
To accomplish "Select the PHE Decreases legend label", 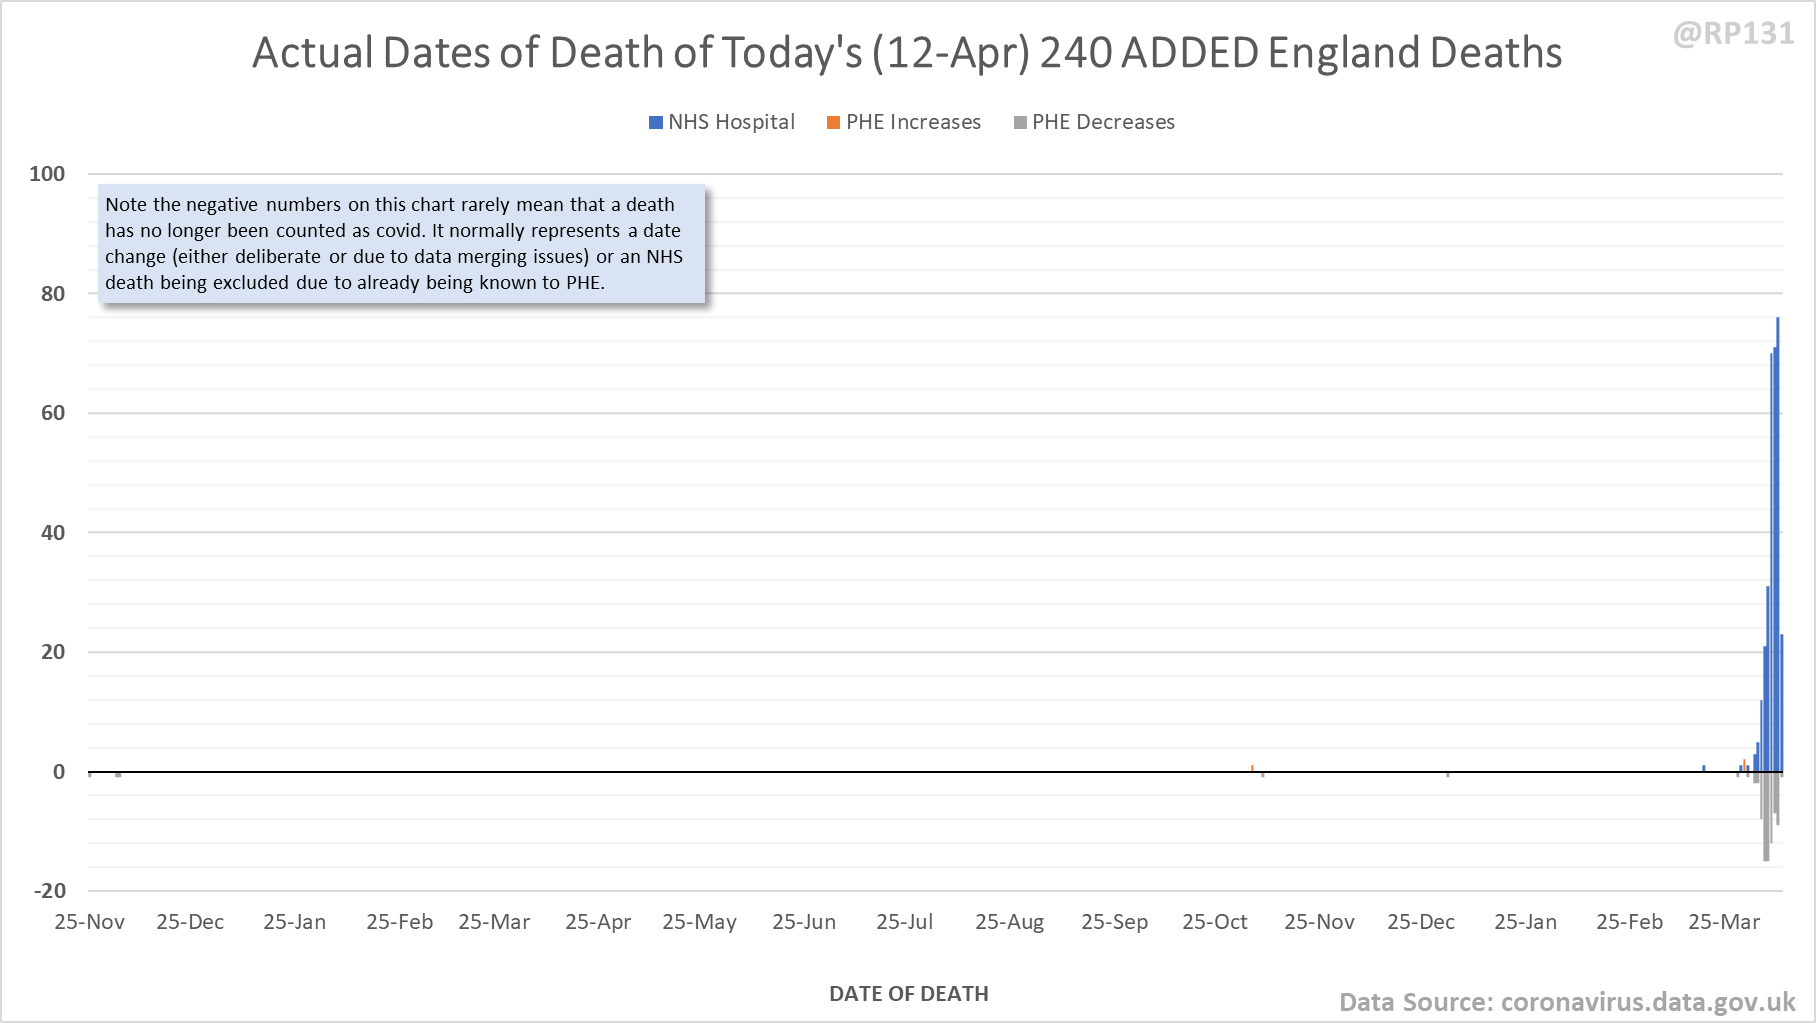I will pyautogui.click(x=1103, y=122).
